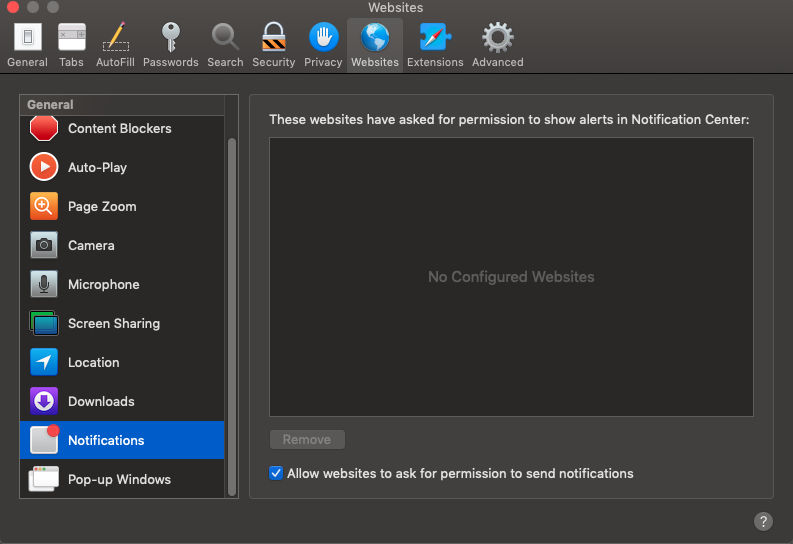Click the Pop-up Windows icon
Viewport: 793px width, 544px height.
44,479
